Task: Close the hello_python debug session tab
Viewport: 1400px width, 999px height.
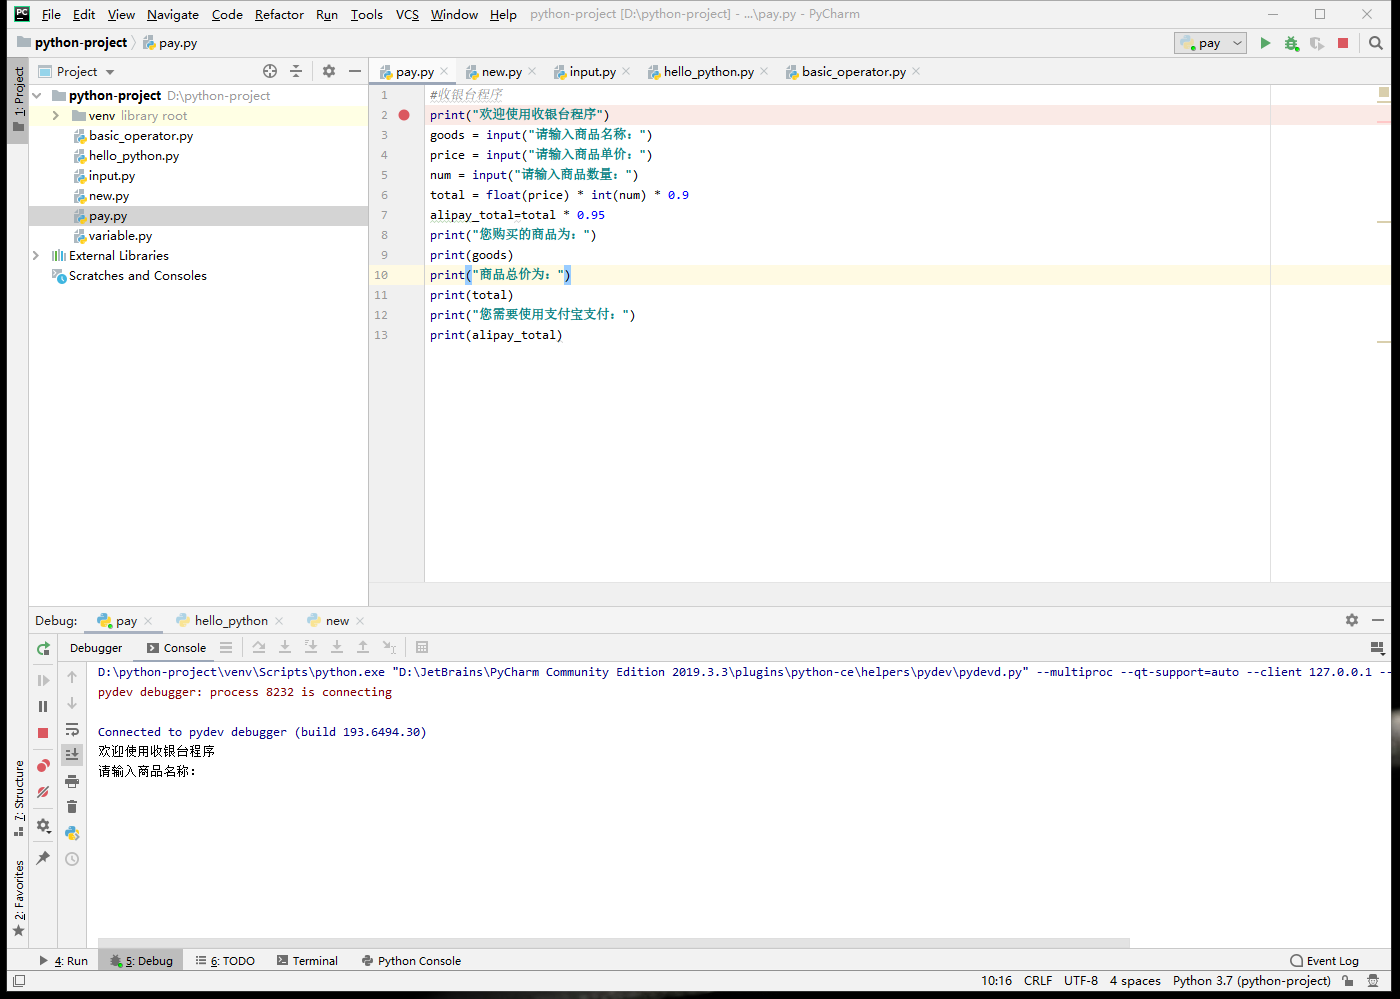Action: (279, 621)
